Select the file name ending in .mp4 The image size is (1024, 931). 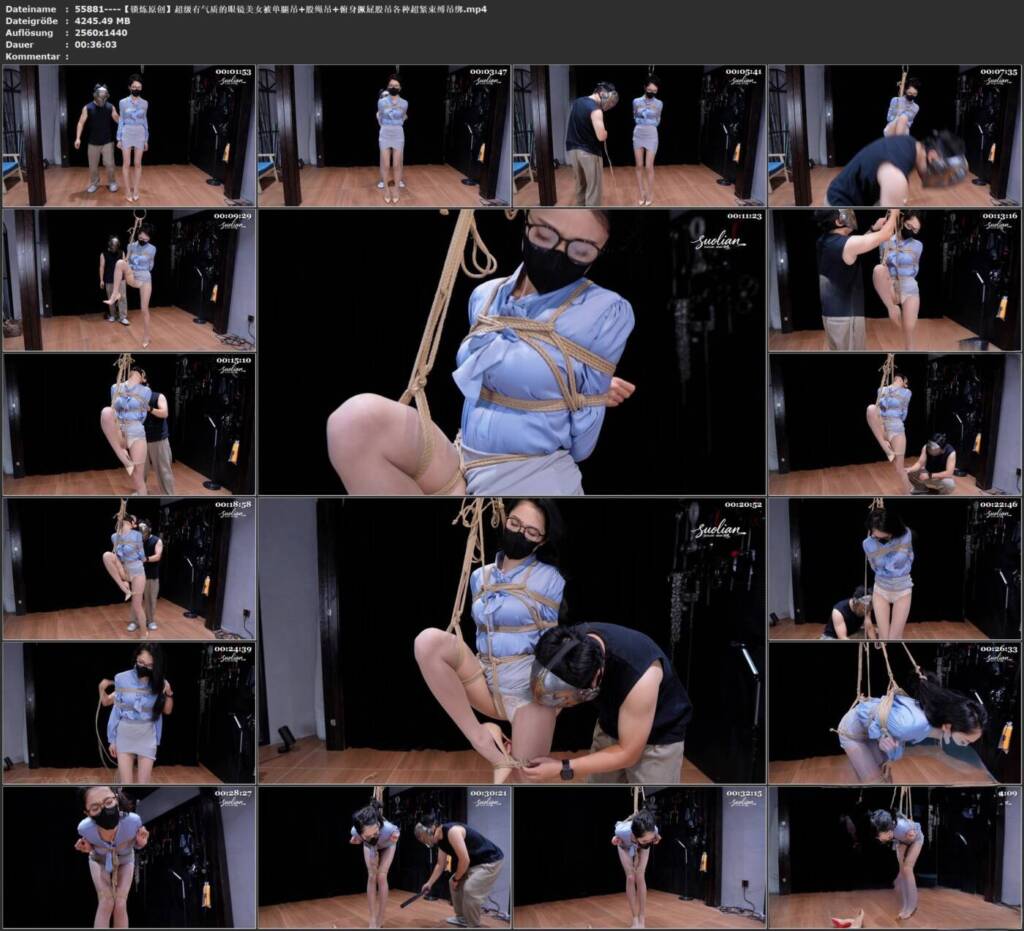[x=281, y=9]
